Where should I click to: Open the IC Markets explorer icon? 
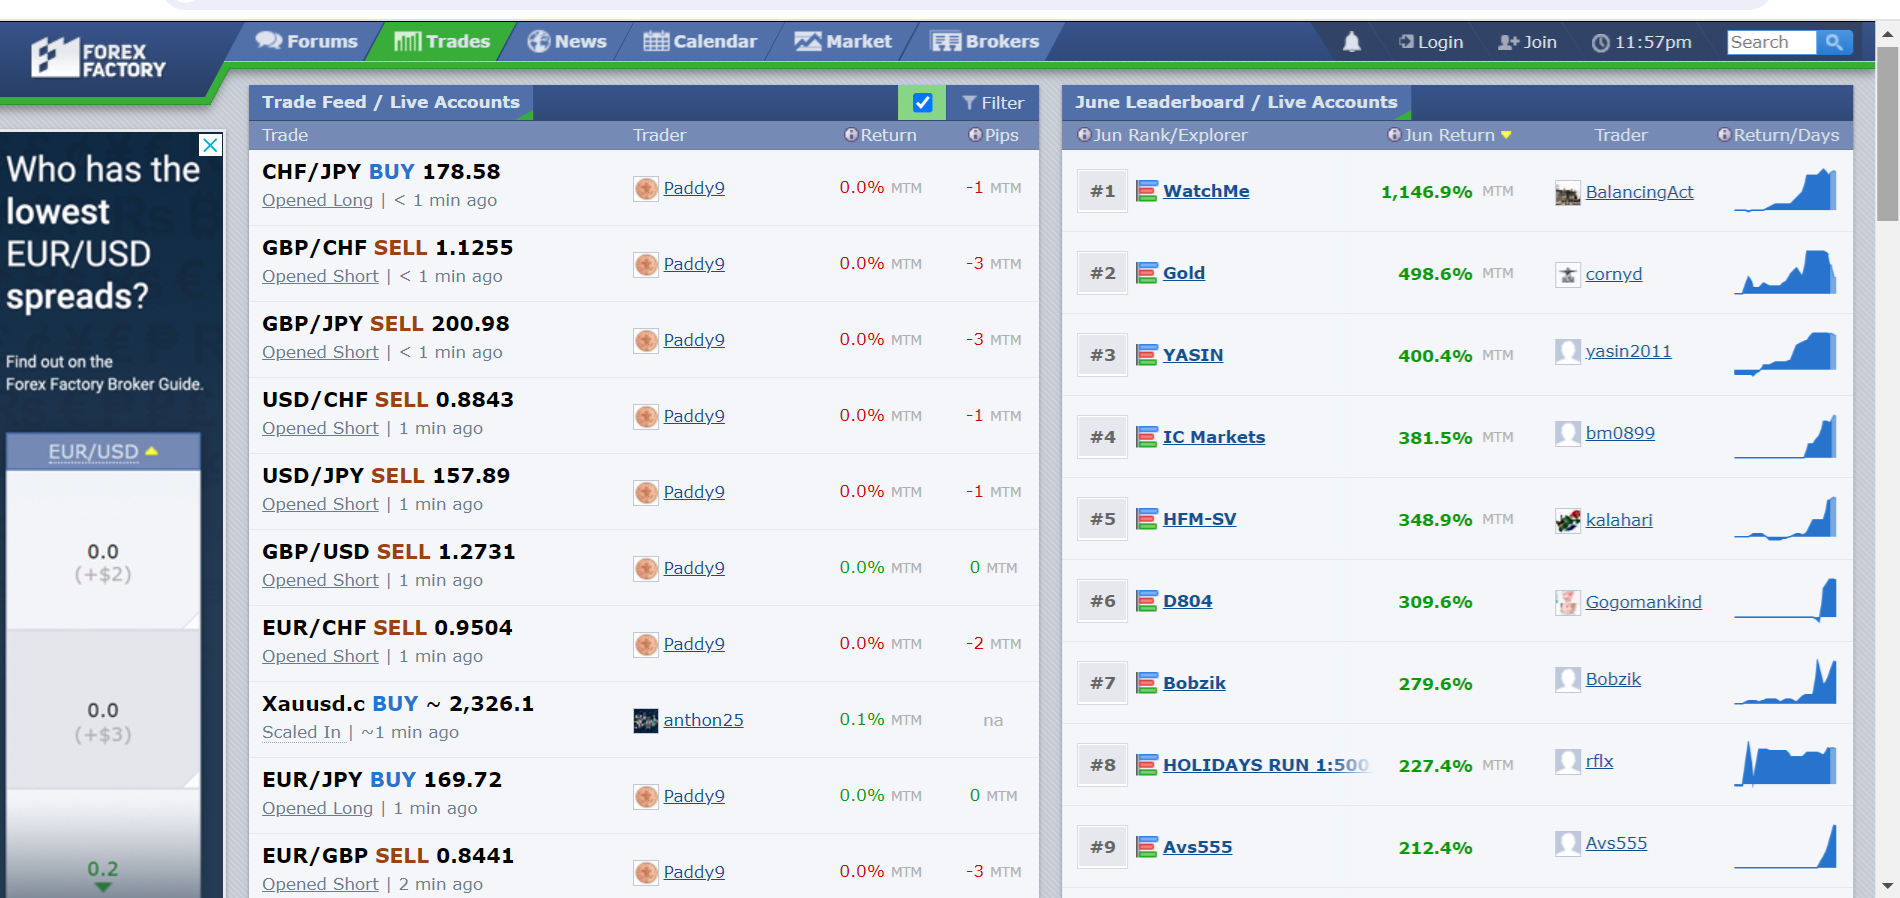click(x=1147, y=437)
